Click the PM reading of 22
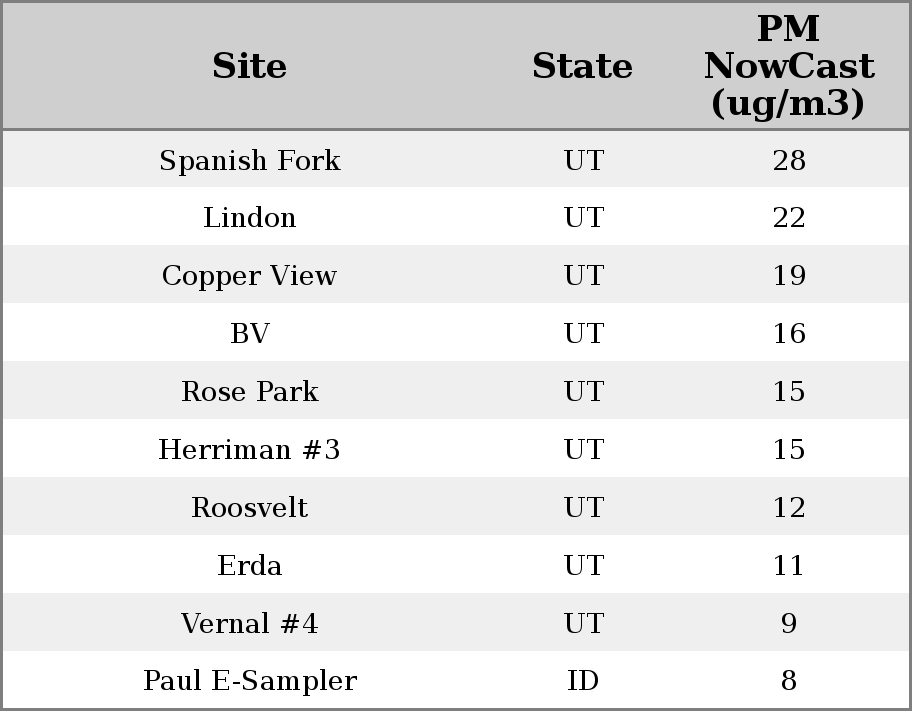The width and height of the screenshot is (912, 711). (788, 218)
